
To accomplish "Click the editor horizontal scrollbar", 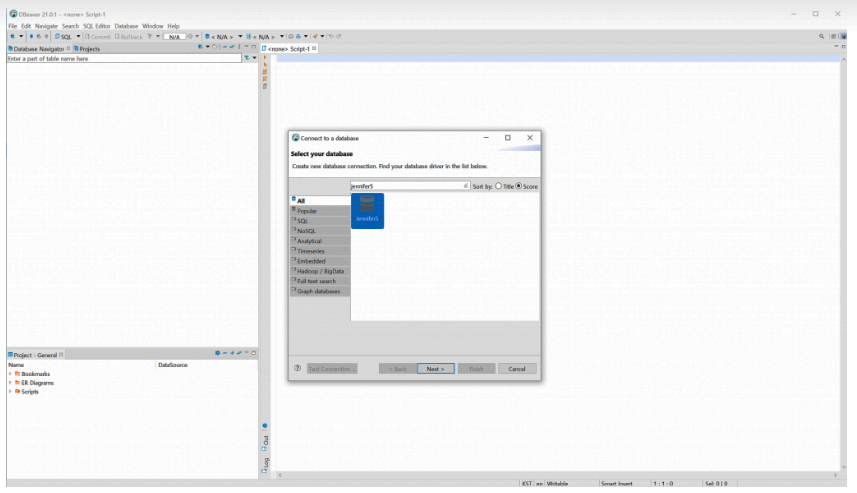I will coord(557,476).
